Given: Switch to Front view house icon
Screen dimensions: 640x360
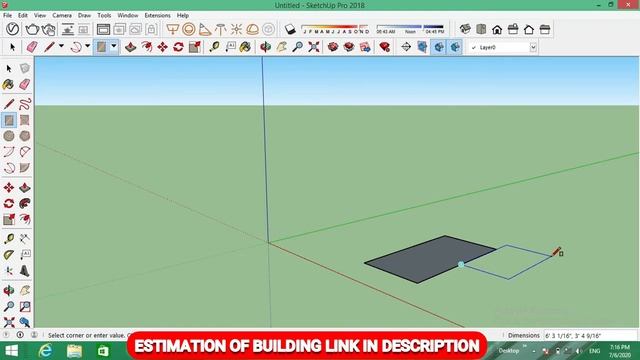Looking at the screenshot, I should [x=497, y=29].
